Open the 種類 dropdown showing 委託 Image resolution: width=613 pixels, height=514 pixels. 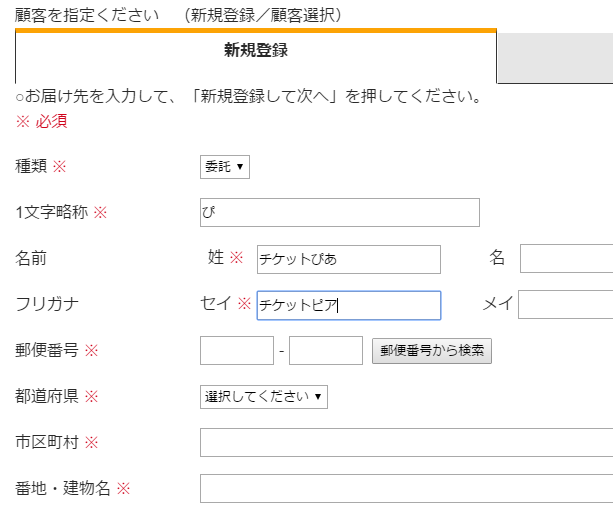point(225,167)
